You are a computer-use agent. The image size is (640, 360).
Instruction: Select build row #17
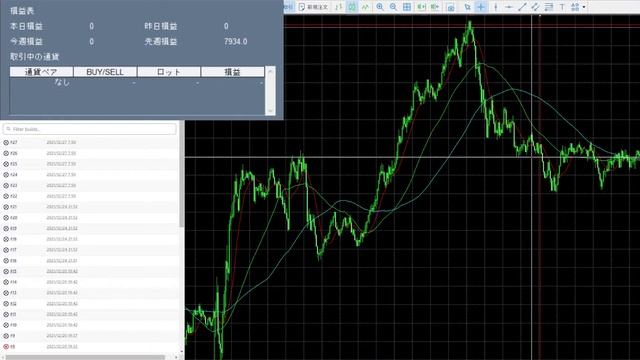(x=90, y=250)
